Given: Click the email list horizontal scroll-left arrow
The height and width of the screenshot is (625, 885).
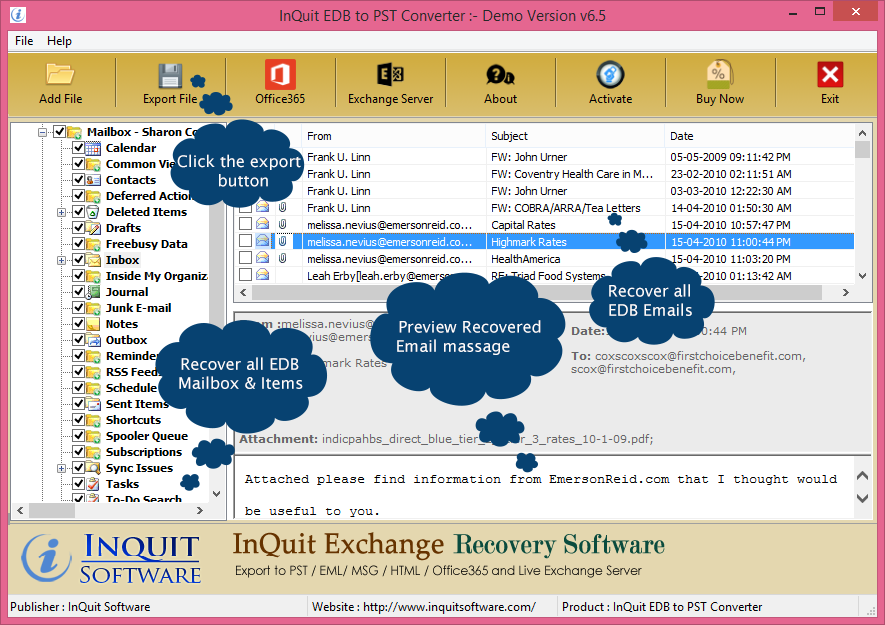Looking at the screenshot, I should 243,292.
